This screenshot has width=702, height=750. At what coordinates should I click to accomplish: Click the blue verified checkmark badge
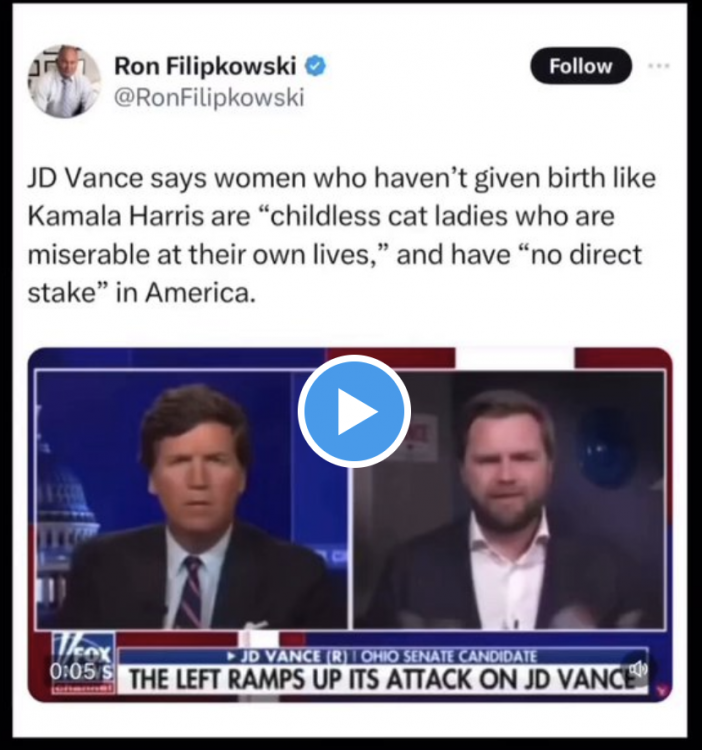point(316,66)
